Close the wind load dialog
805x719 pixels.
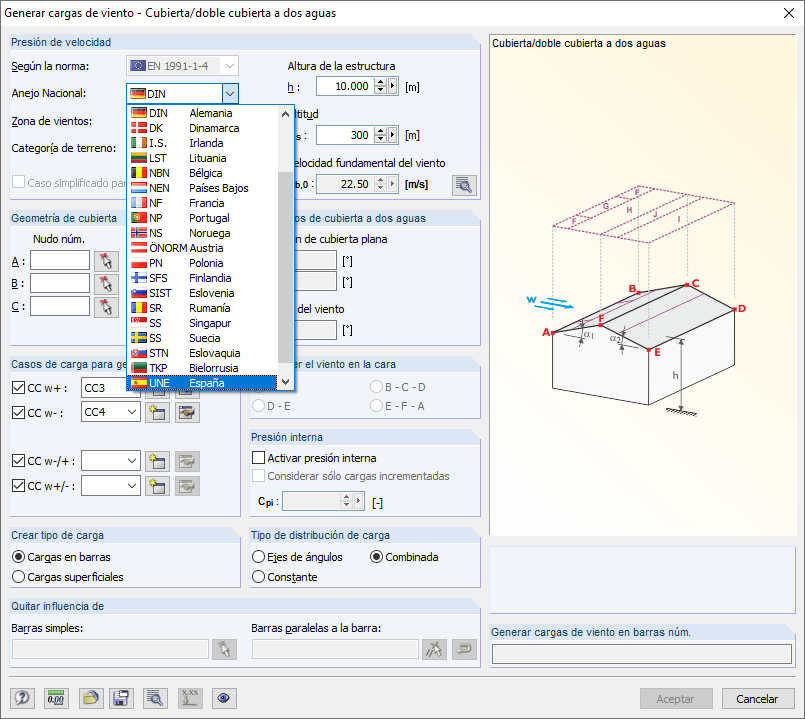789,13
